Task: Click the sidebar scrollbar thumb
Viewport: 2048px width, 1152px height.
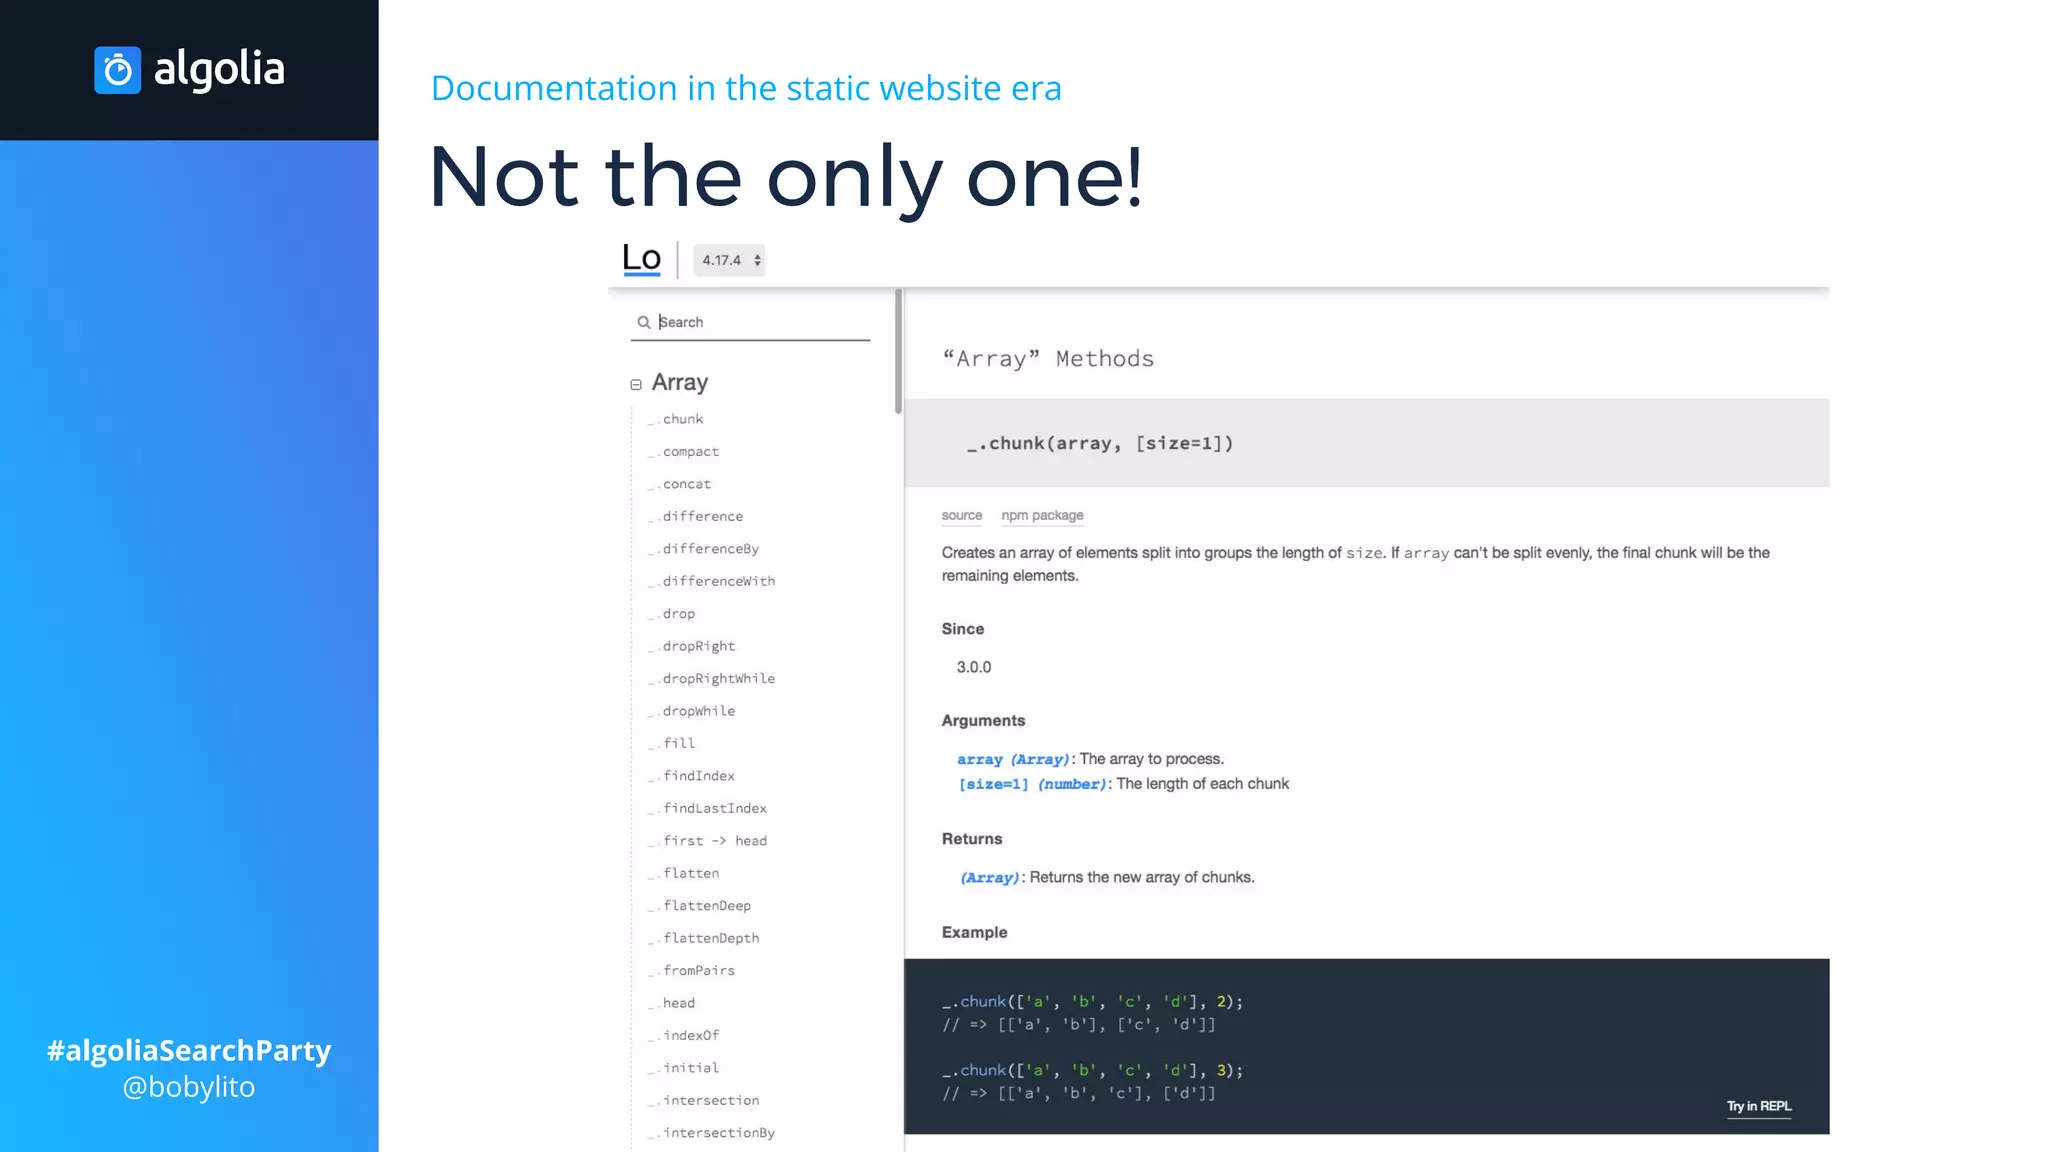Action: (x=898, y=351)
